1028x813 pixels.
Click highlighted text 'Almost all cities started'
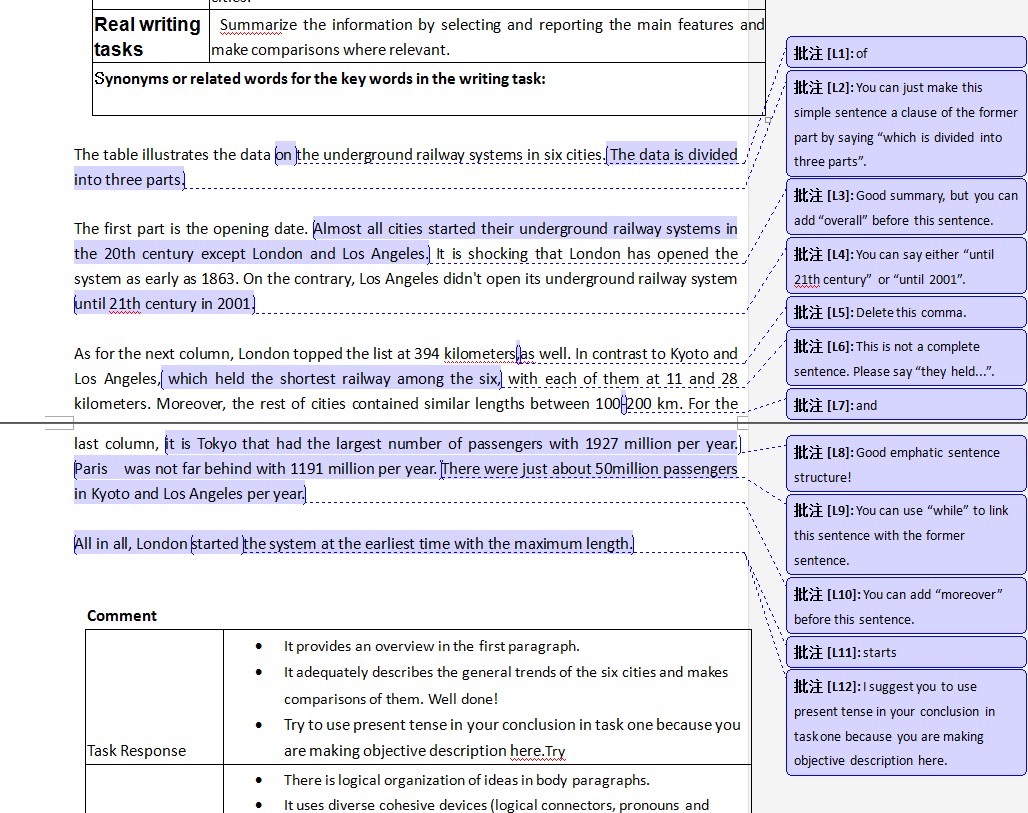pyautogui.click(x=395, y=229)
